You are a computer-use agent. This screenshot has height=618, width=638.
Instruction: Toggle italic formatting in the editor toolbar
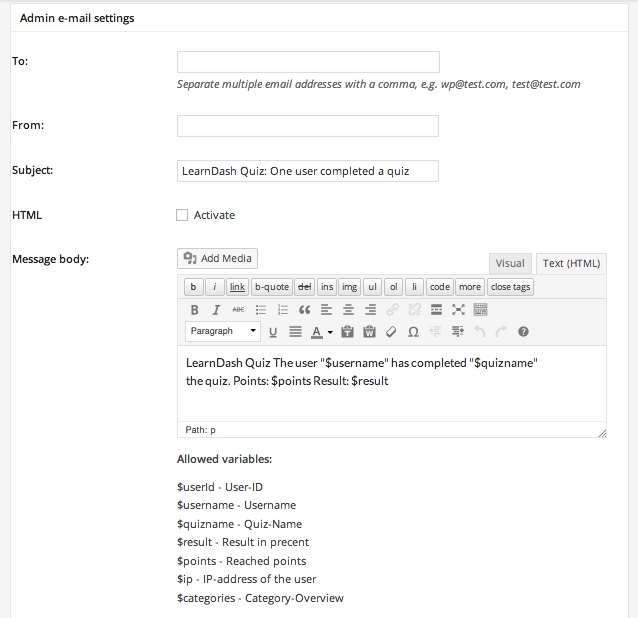pyautogui.click(x=216, y=310)
